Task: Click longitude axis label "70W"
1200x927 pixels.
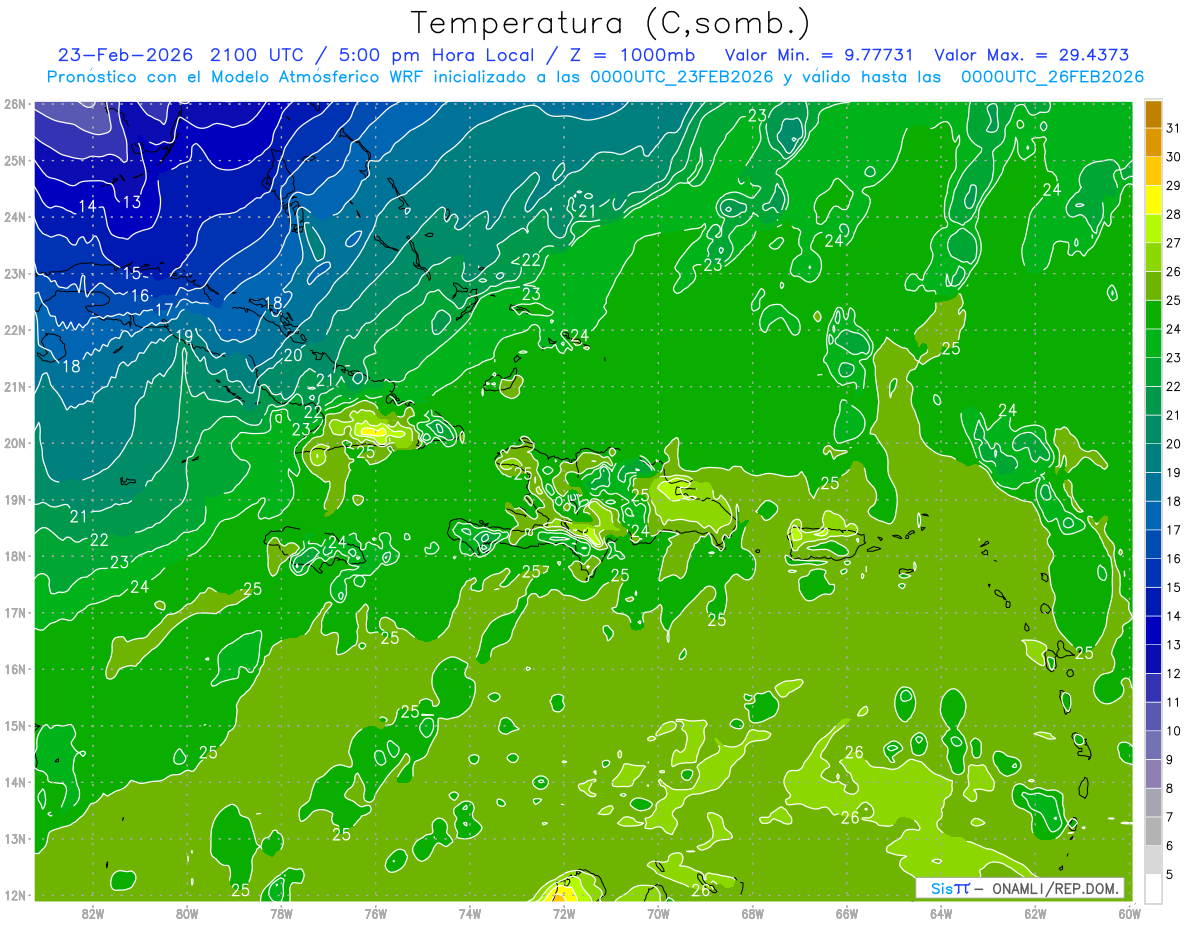Action: (x=658, y=913)
